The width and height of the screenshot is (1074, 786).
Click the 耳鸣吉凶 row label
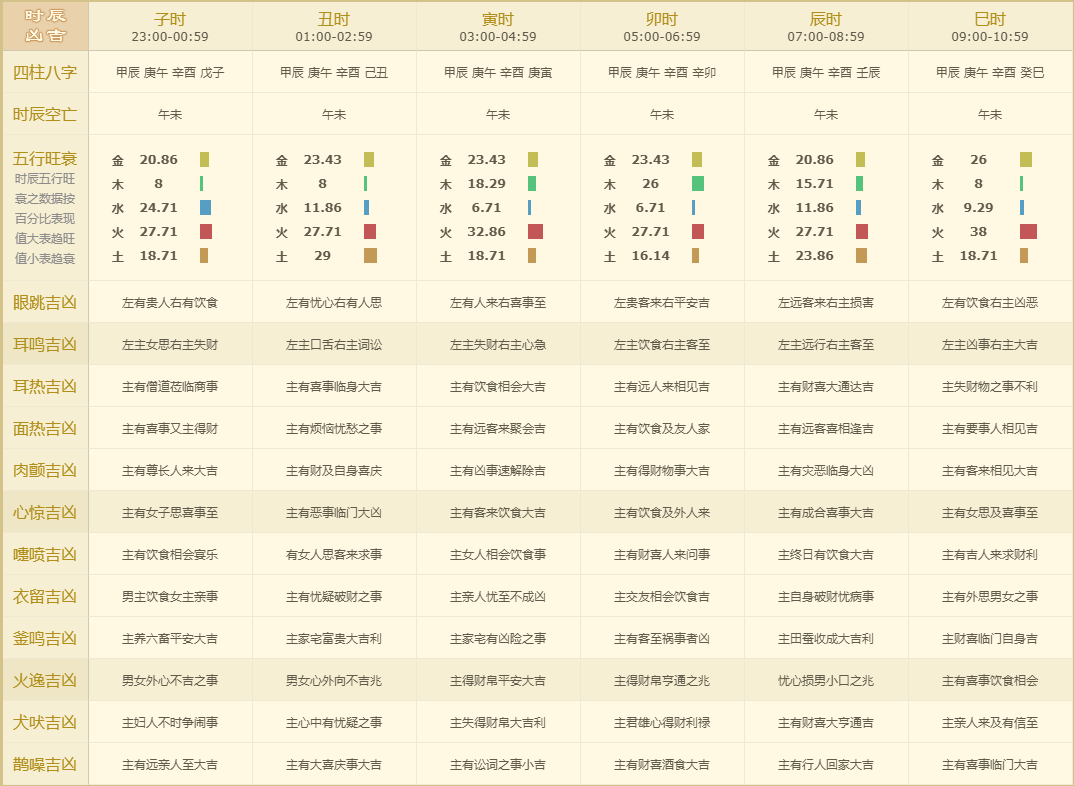click(45, 344)
